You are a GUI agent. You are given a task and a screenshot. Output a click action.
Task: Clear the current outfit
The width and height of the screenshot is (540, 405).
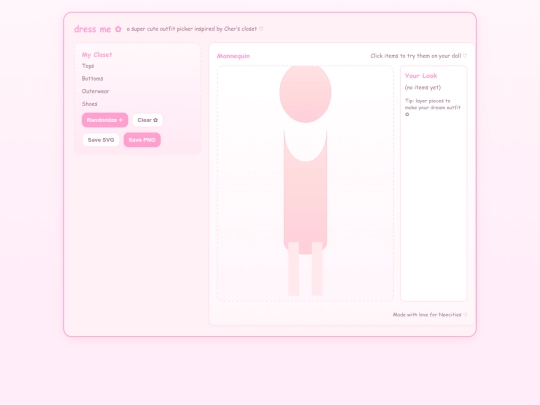point(147,120)
